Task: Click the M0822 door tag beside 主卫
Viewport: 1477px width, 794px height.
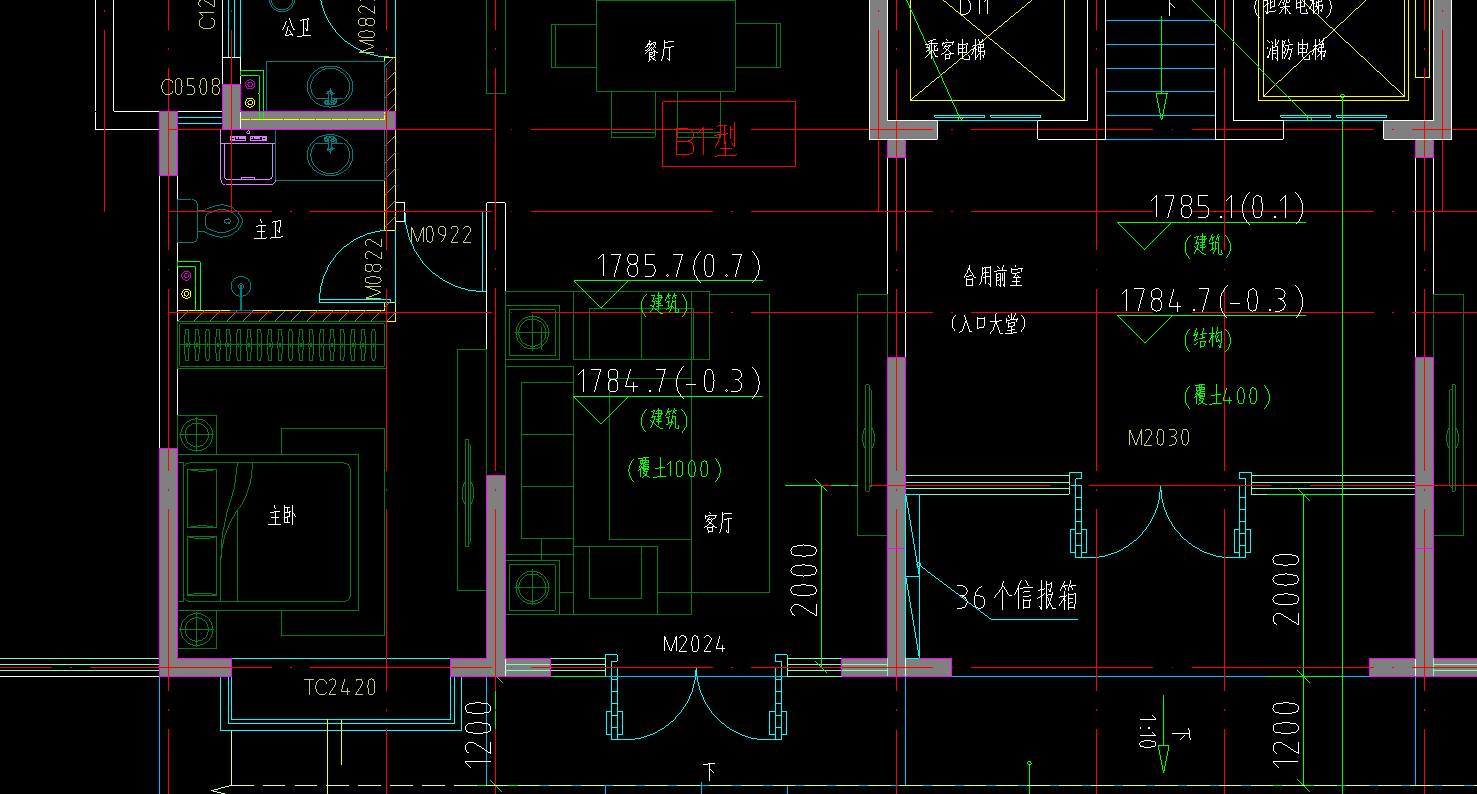Action: pos(374,268)
